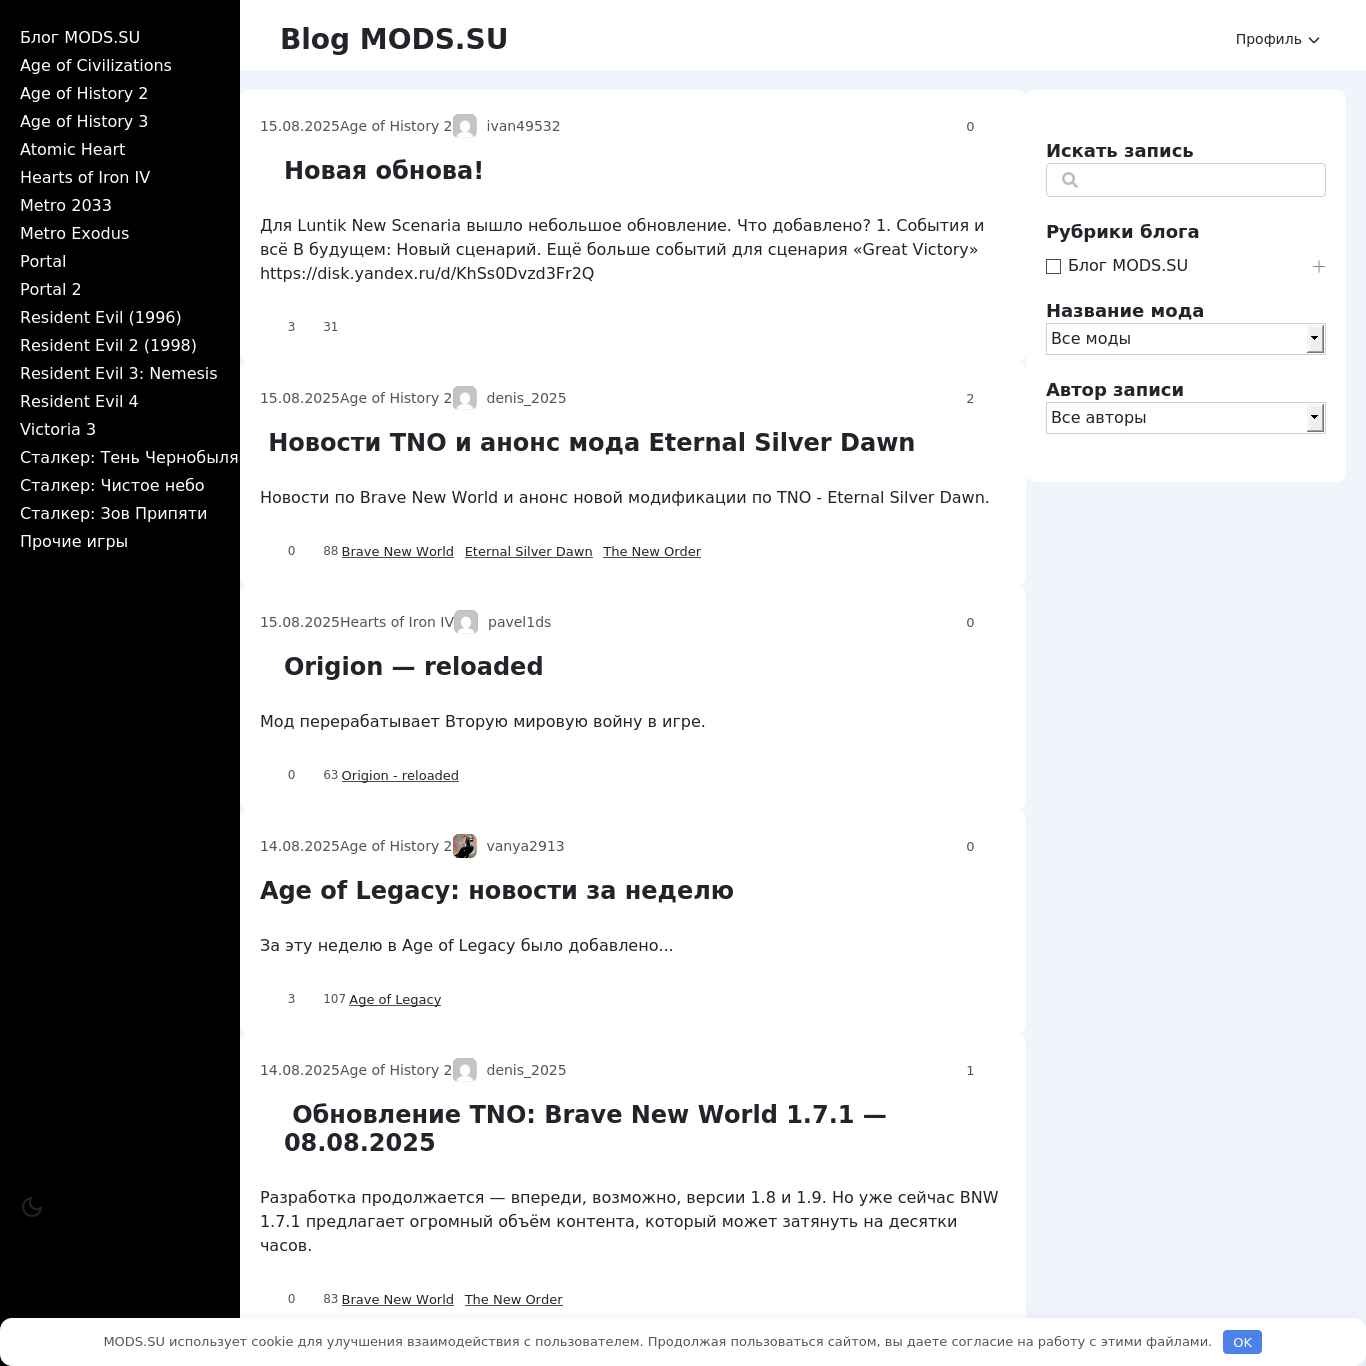
Task: Open post Origion — reloaded
Action: 413,666
